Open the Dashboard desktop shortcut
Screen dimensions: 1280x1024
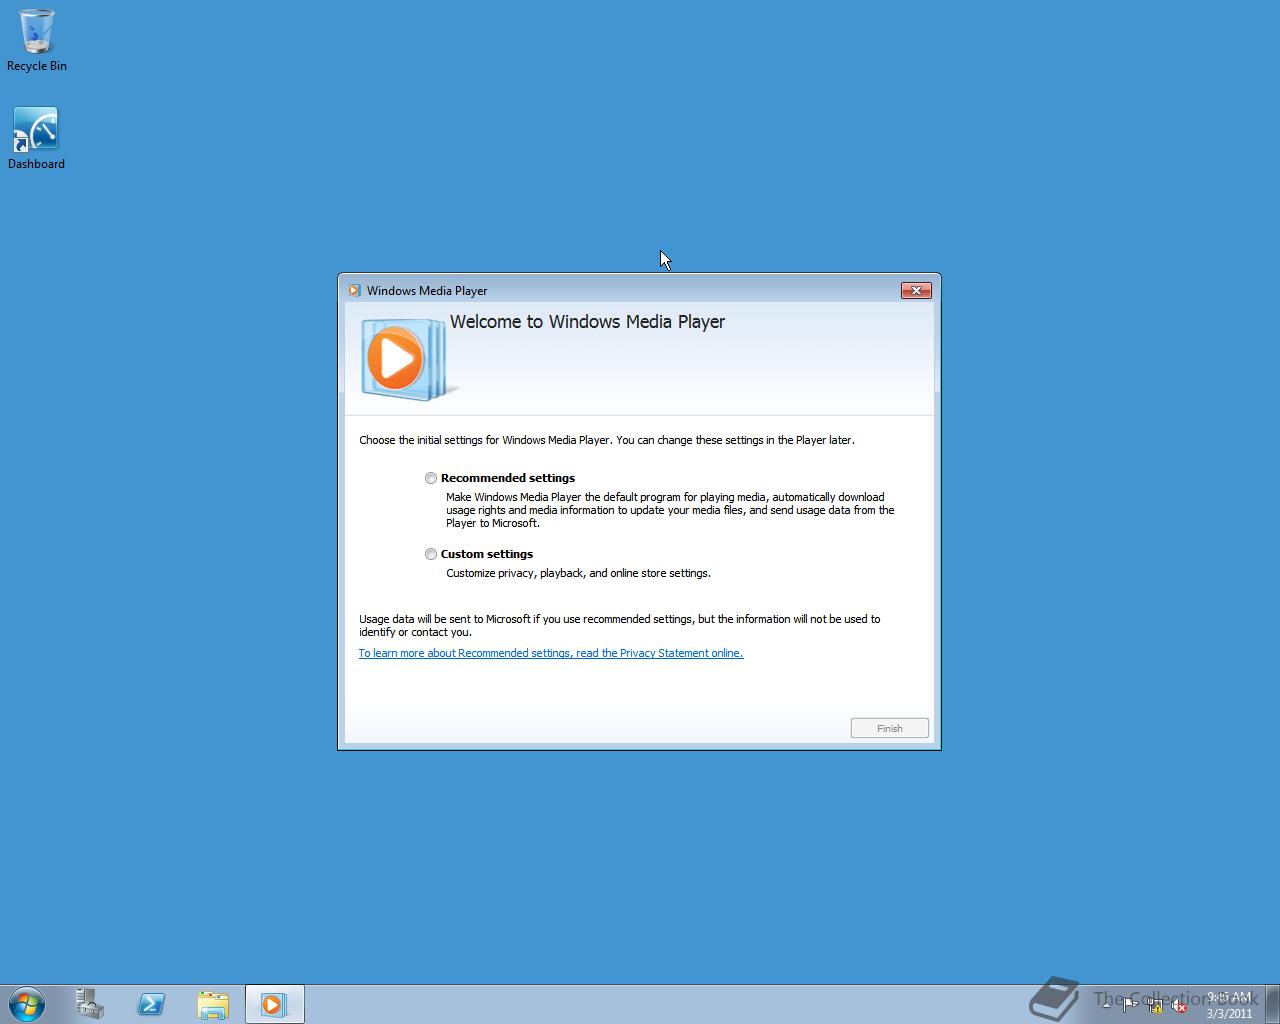click(36, 138)
